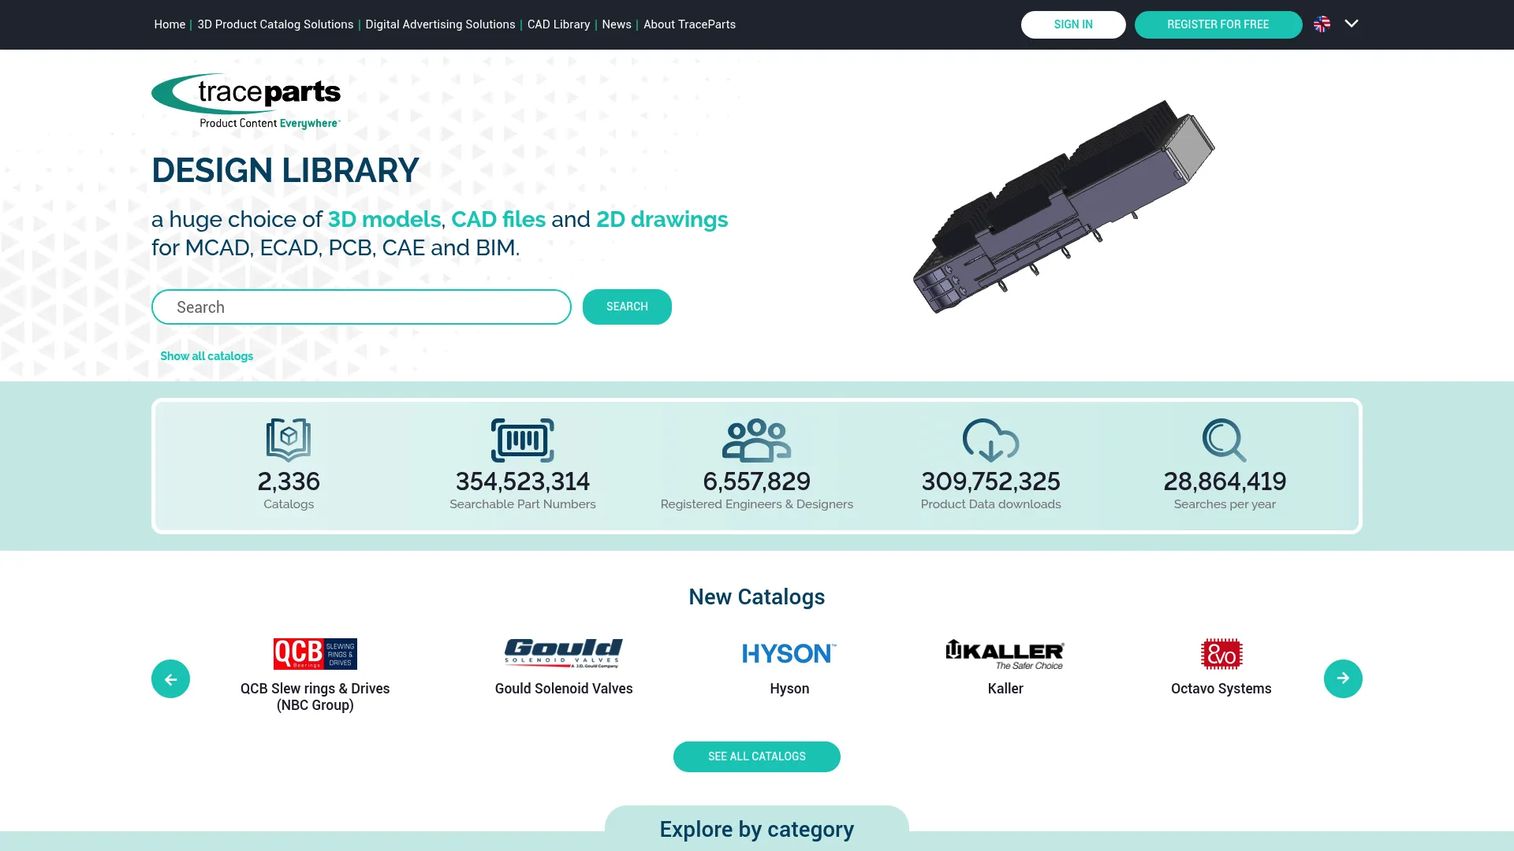
Task: Click the next arrow in New Catalogs carousel
Action: [x=1343, y=679]
